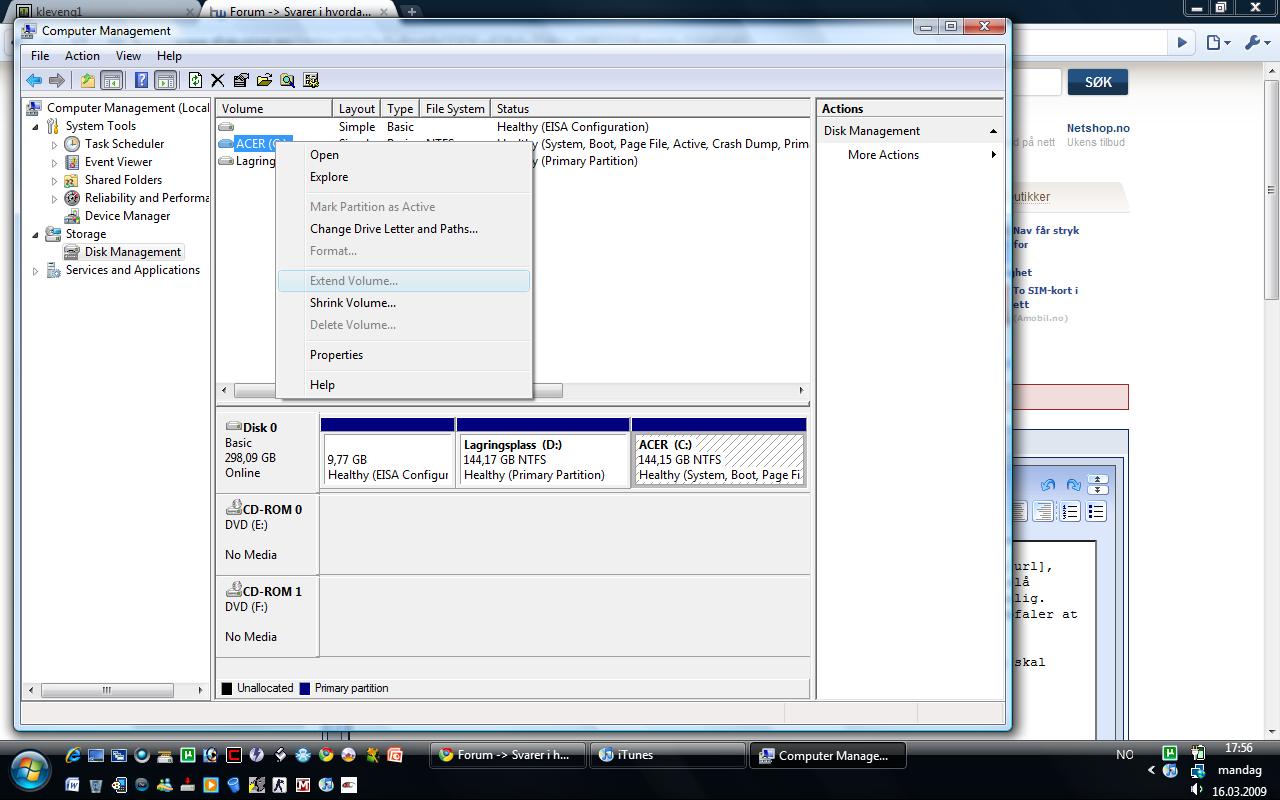Switch to iTunes in the taskbar

tap(666, 755)
